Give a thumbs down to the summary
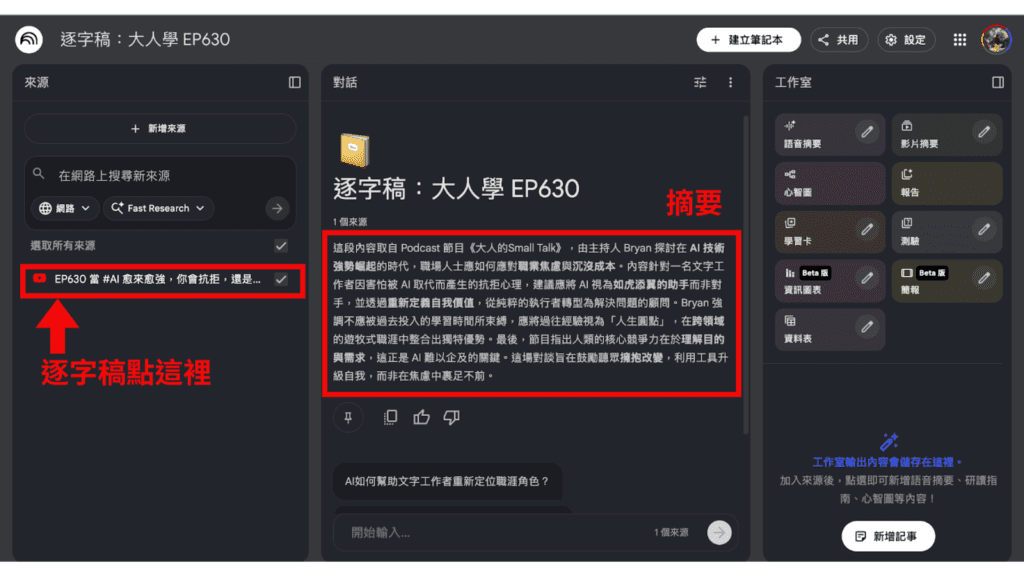The image size is (1024, 576). pos(451,417)
